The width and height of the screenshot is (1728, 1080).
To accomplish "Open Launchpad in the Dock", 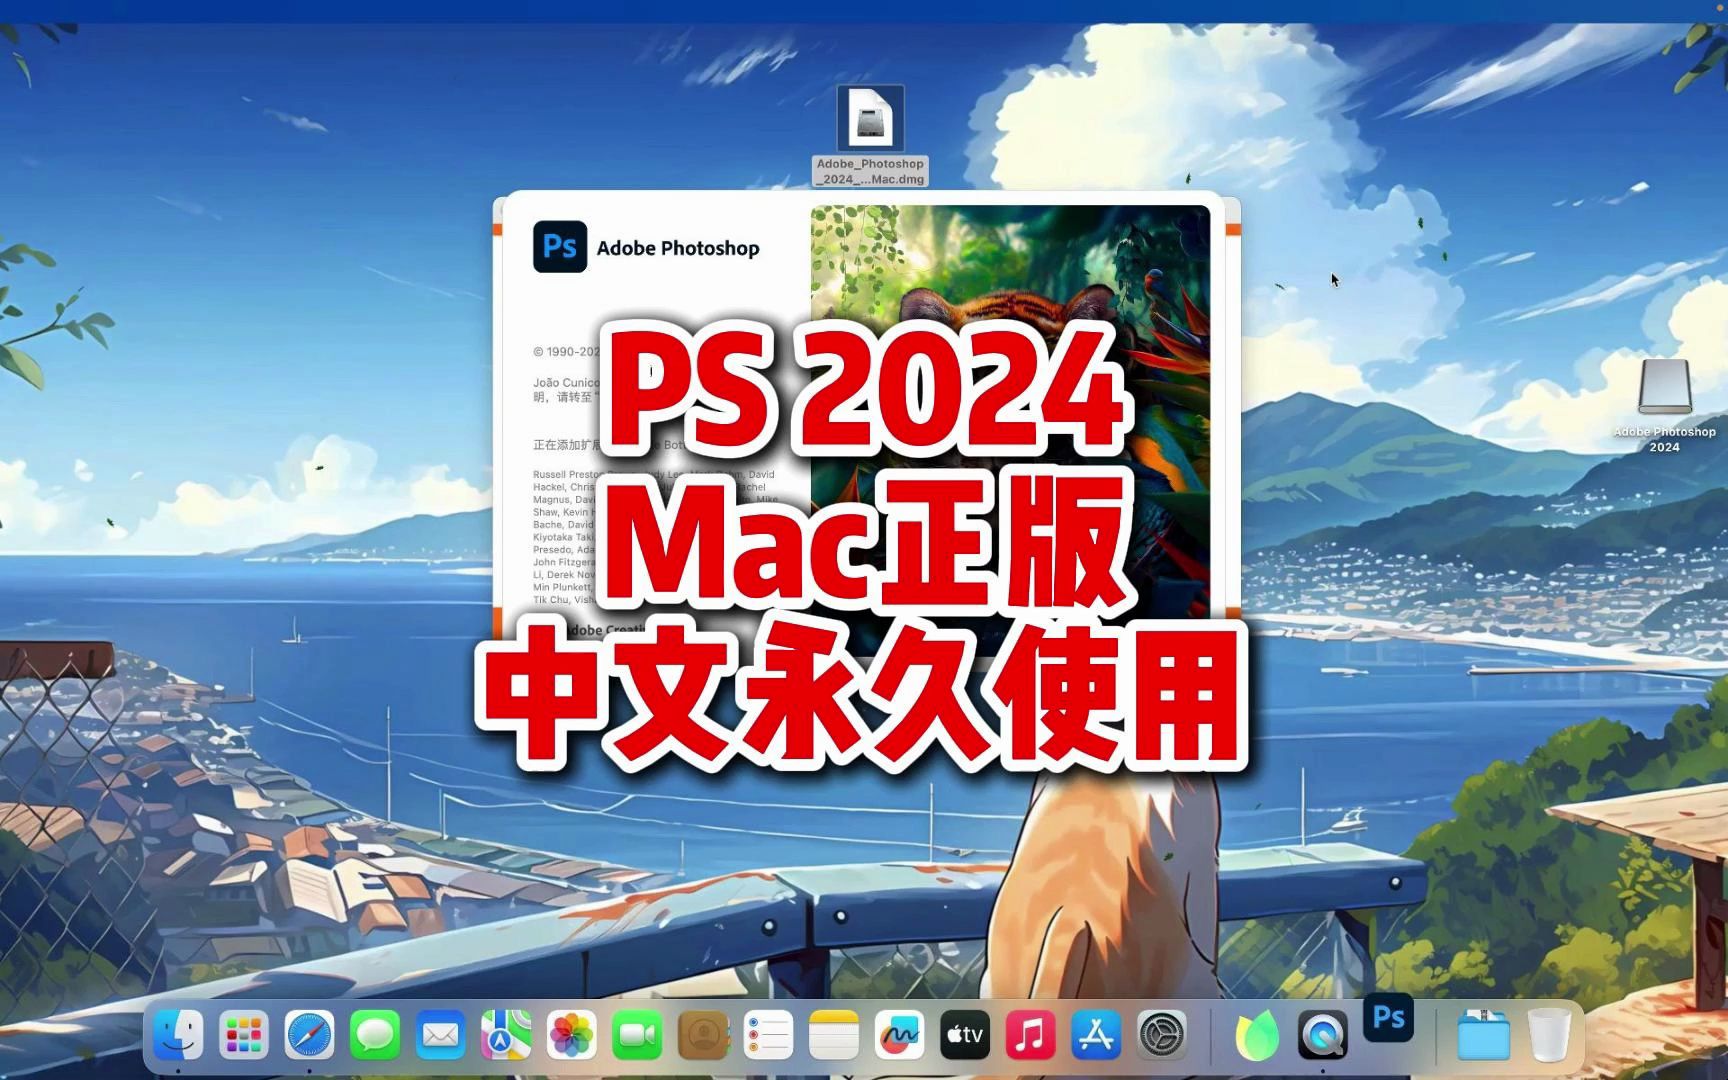I will tap(244, 1034).
